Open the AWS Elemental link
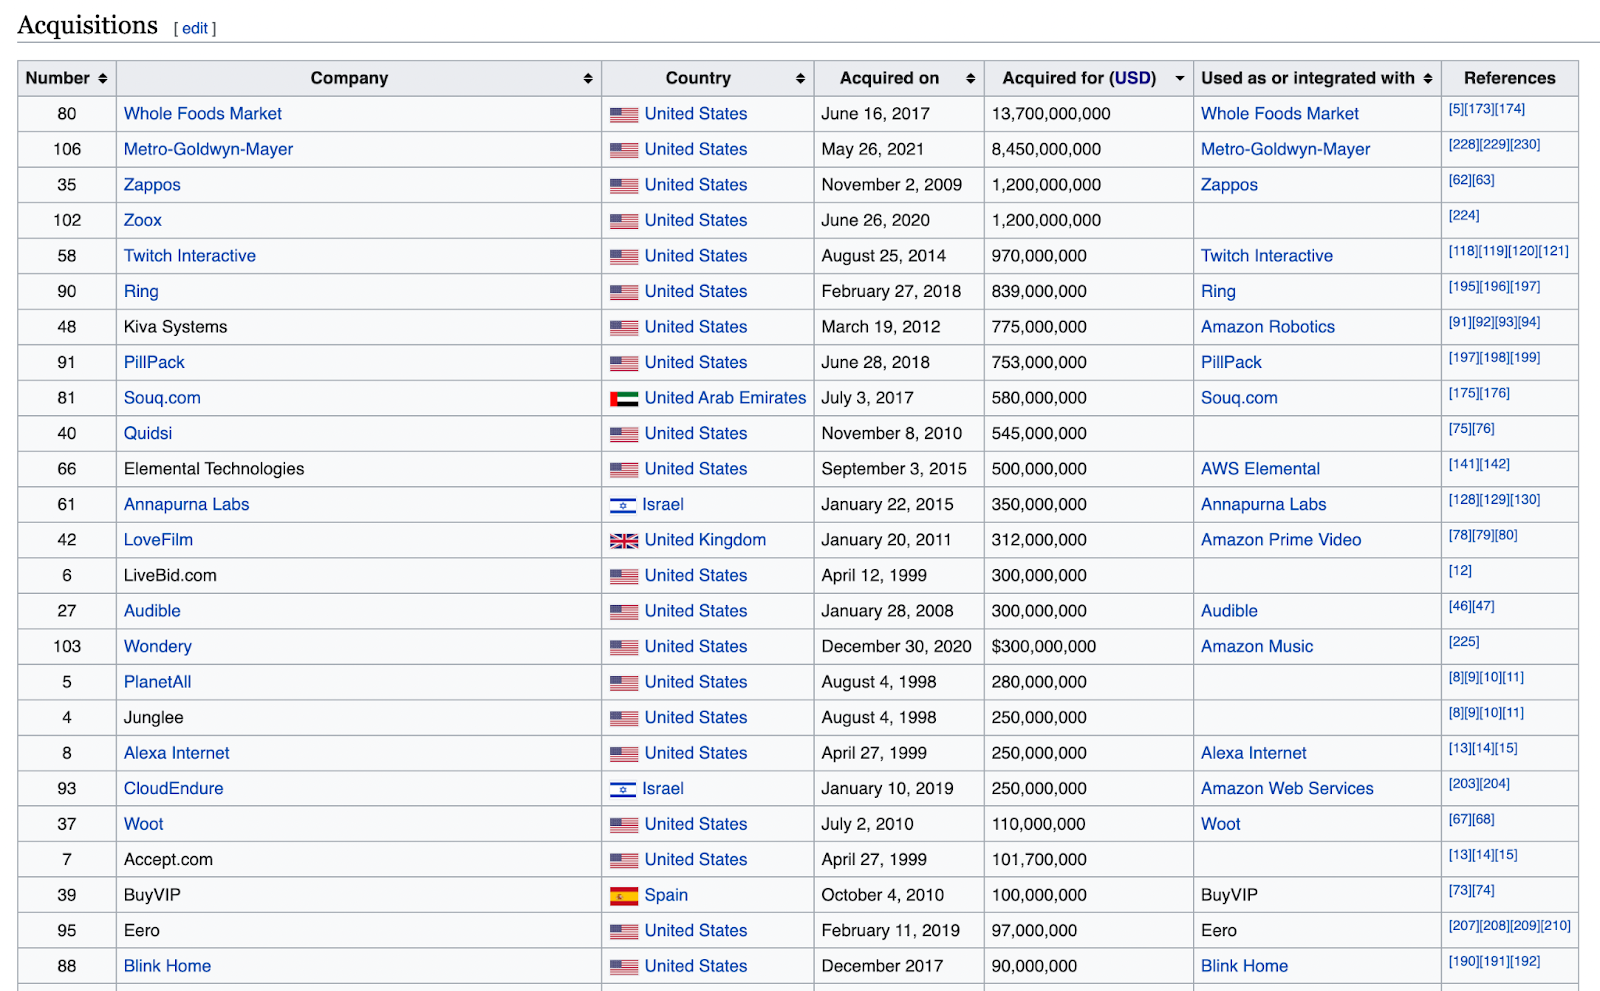 [1260, 469]
